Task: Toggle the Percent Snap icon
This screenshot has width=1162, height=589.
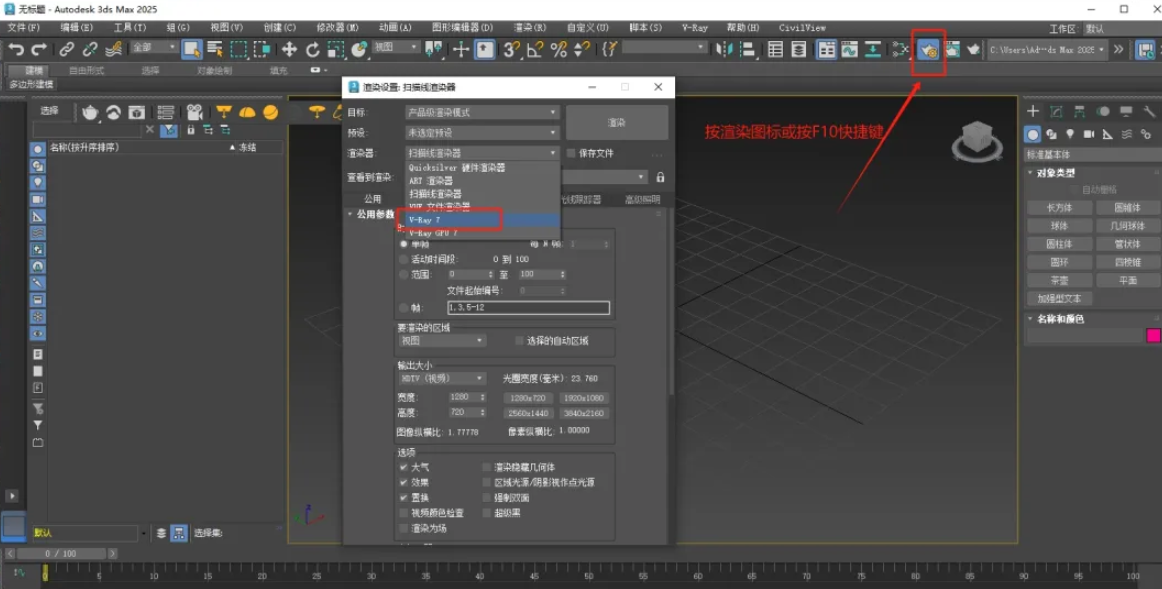Action: click(x=559, y=49)
